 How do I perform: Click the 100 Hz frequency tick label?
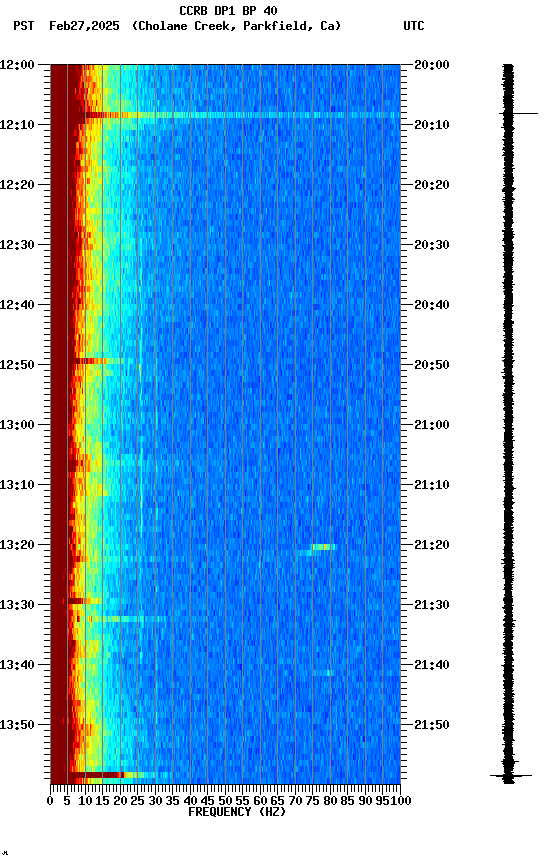click(401, 801)
